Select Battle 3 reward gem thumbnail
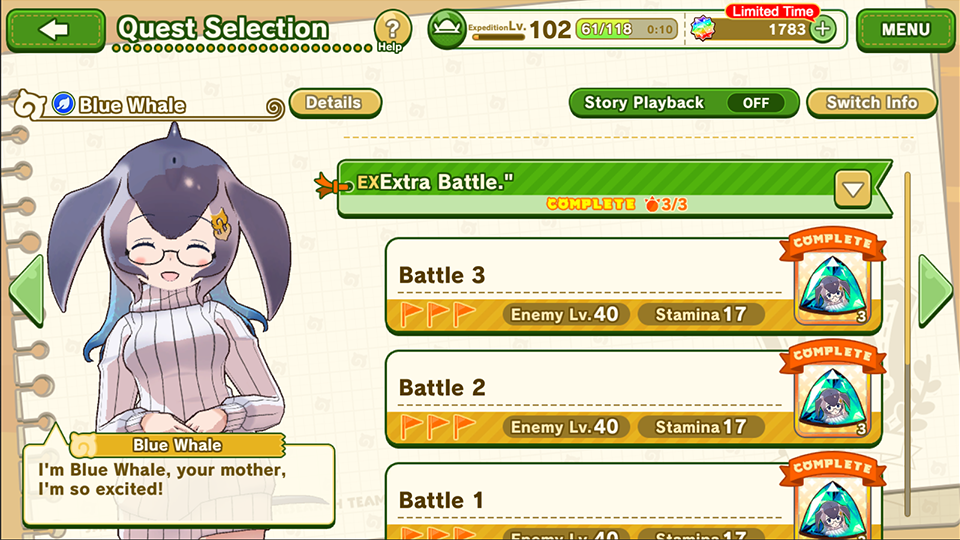The image size is (960, 540). 832,287
